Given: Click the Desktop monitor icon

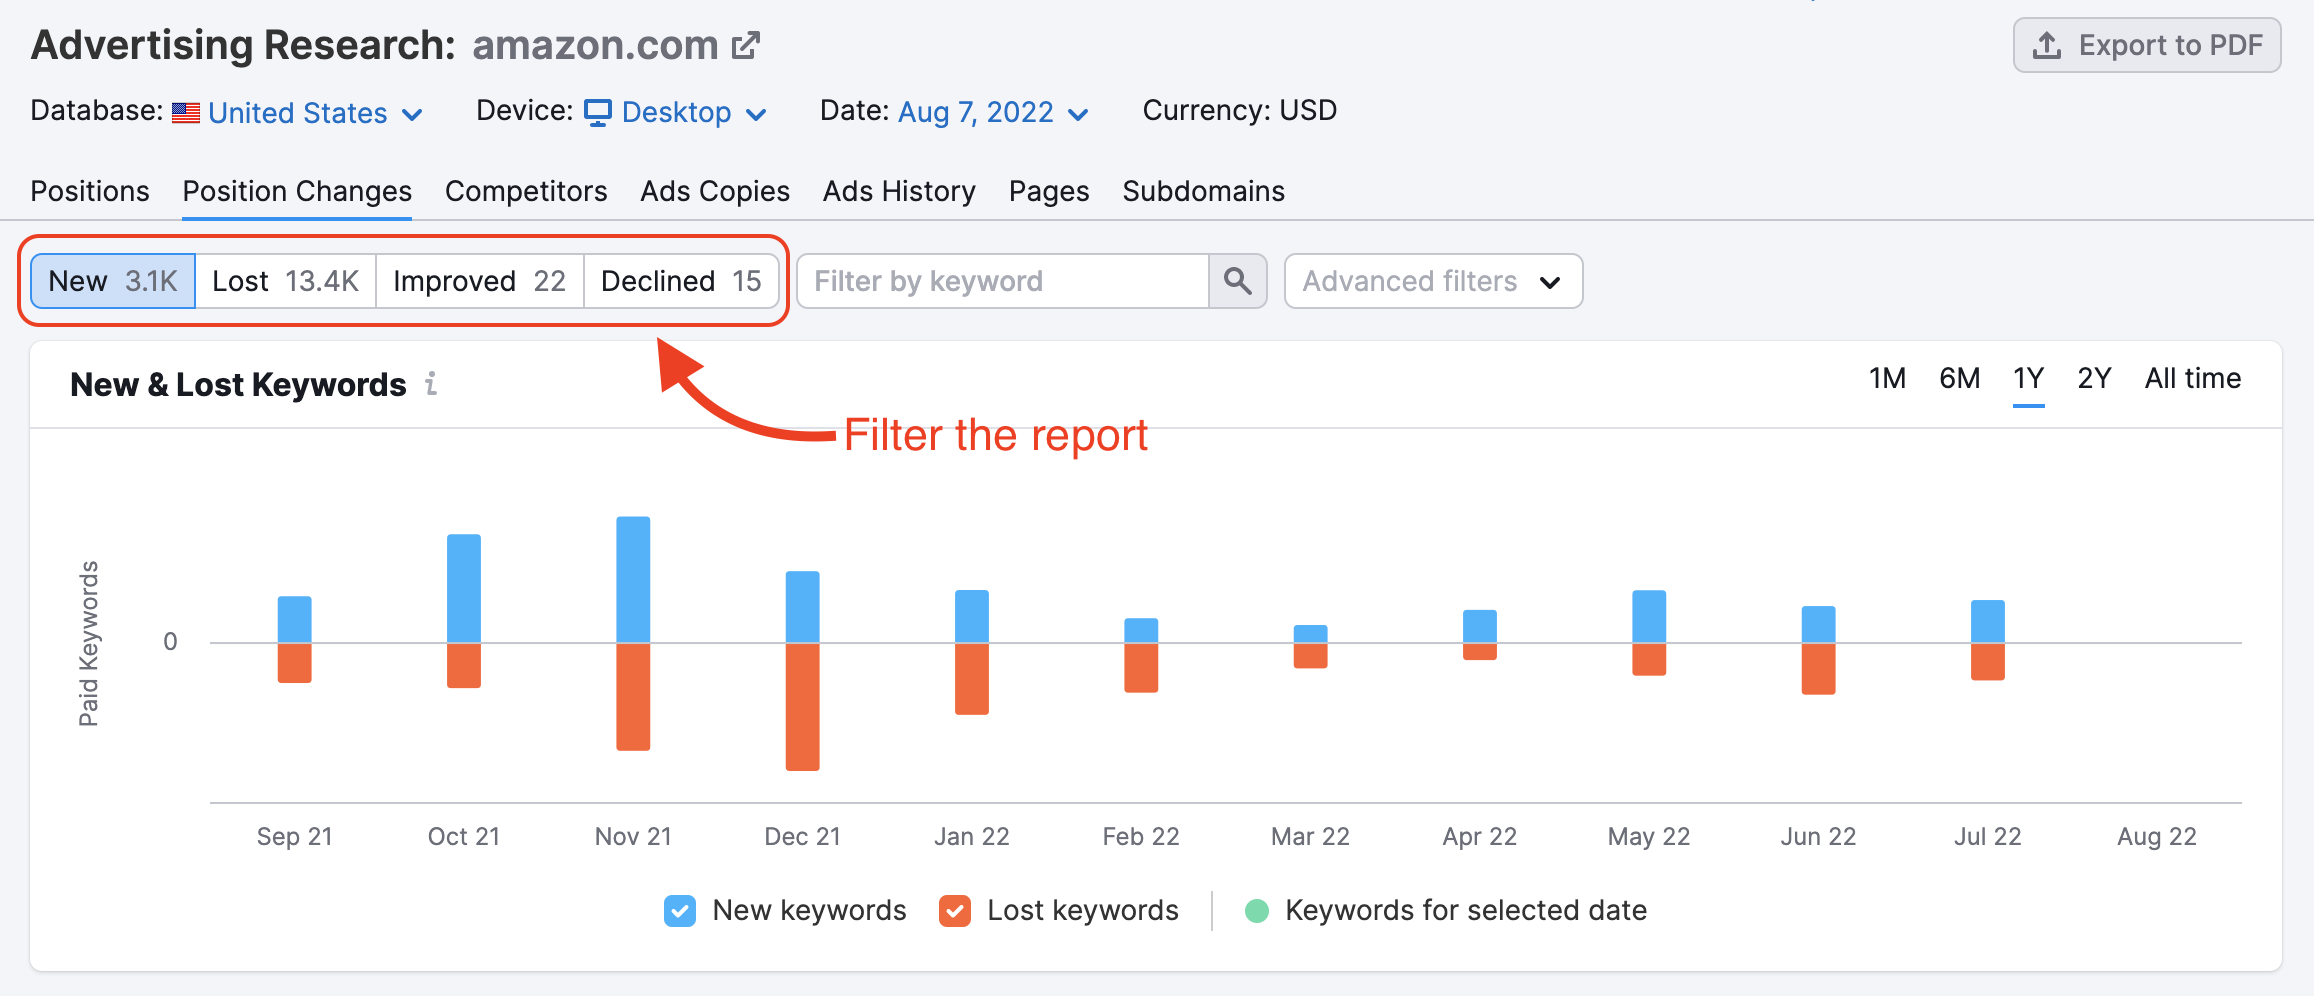Looking at the screenshot, I should pyautogui.click(x=598, y=113).
